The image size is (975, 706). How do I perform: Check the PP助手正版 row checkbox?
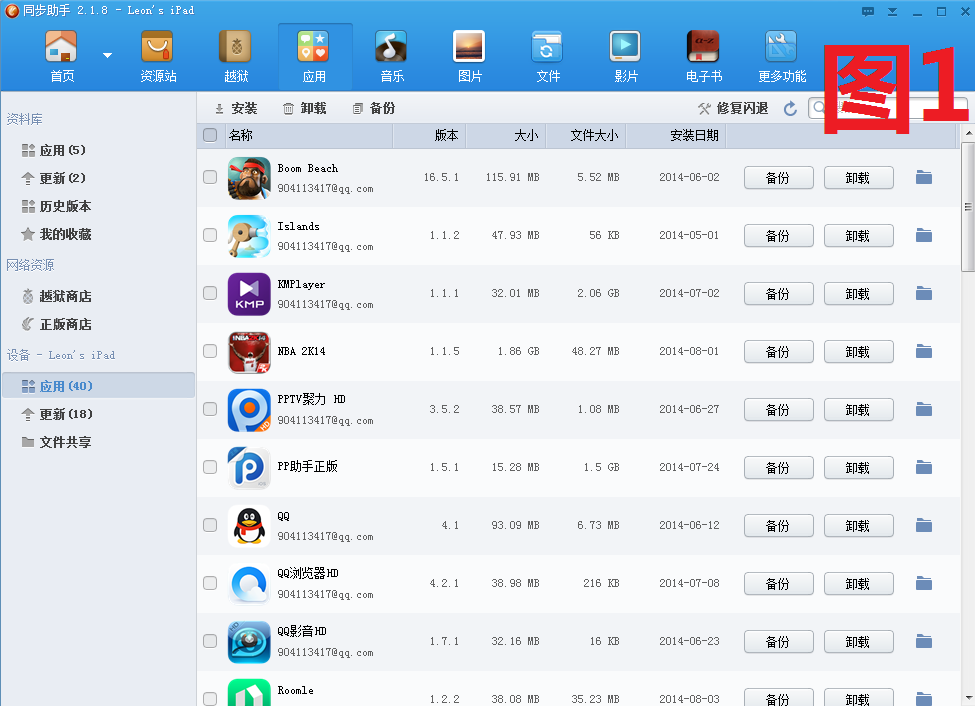point(210,467)
